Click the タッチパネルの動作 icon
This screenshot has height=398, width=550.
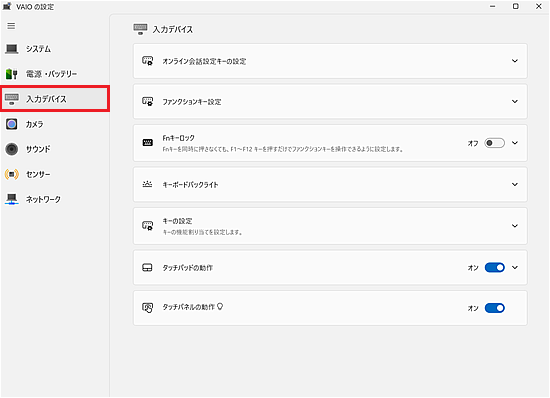tap(147, 308)
